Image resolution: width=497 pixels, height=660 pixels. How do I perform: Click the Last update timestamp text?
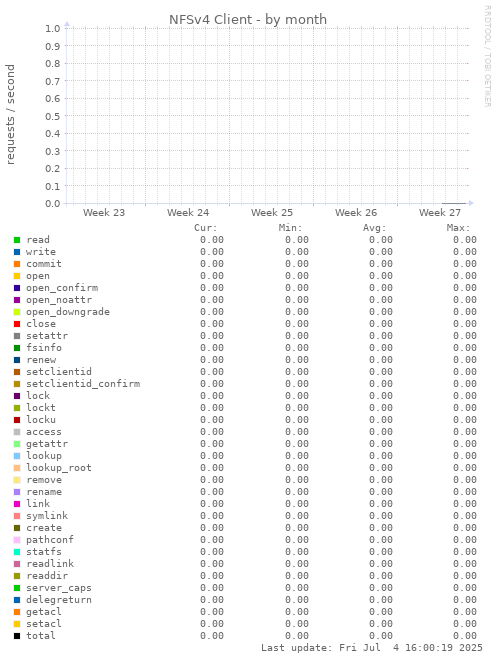372,648
